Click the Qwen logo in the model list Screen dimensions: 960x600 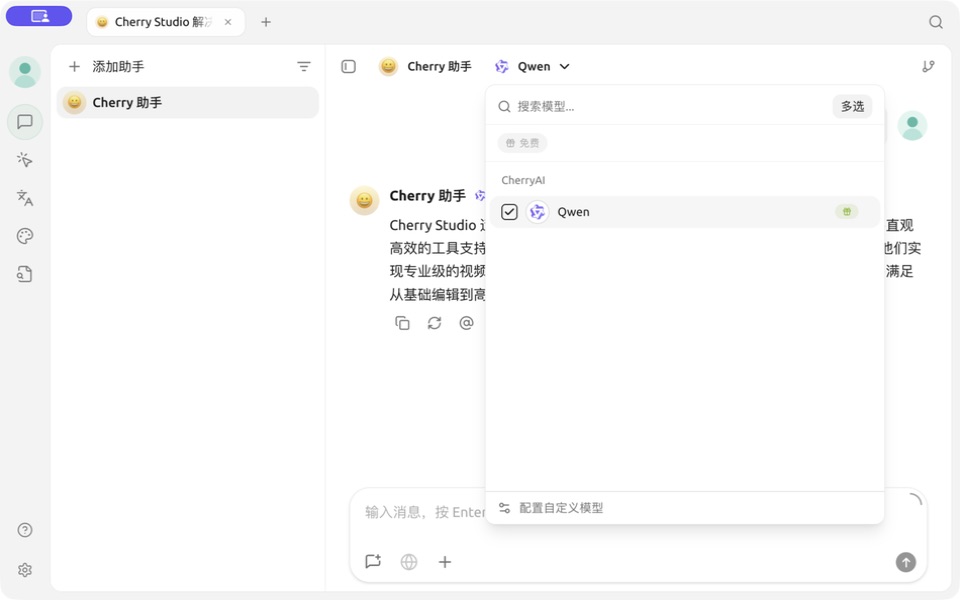pyautogui.click(x=538, y=212)
